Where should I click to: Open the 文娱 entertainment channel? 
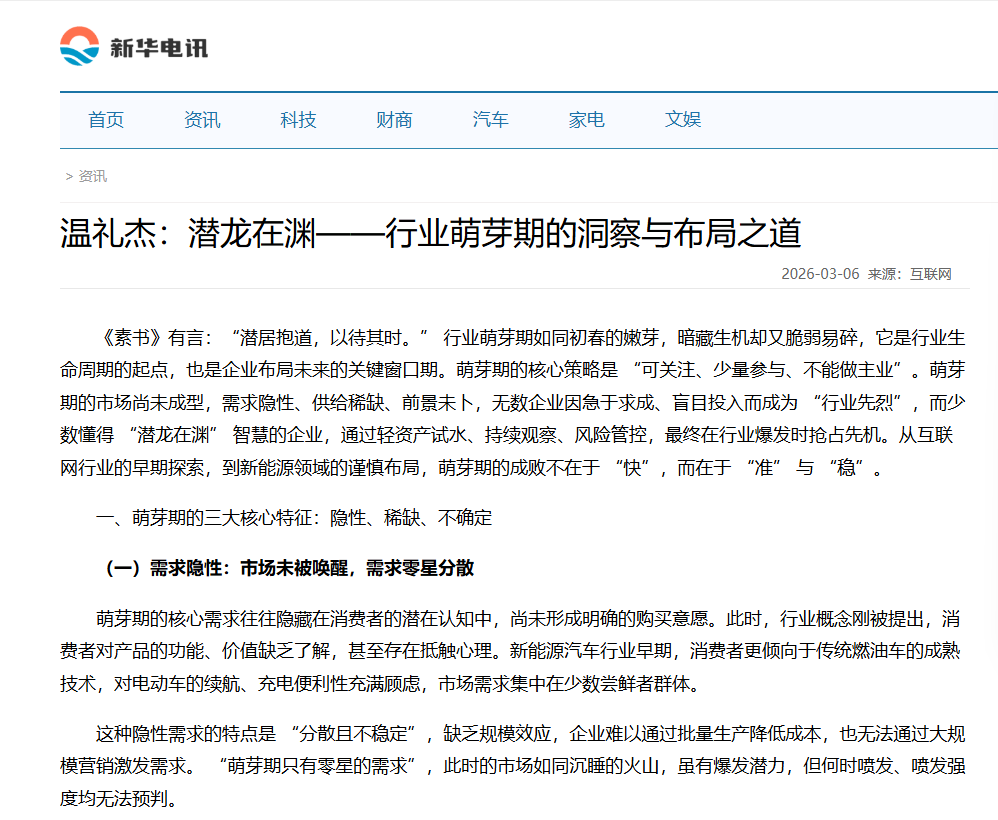point(682,119)
